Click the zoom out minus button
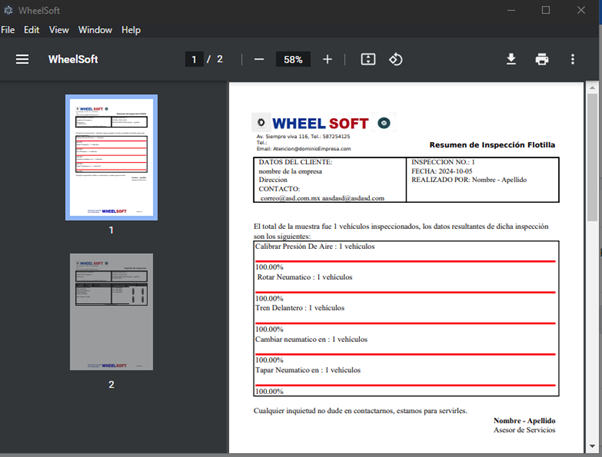This screenshot has height=457, width=602. pos(259,60)
